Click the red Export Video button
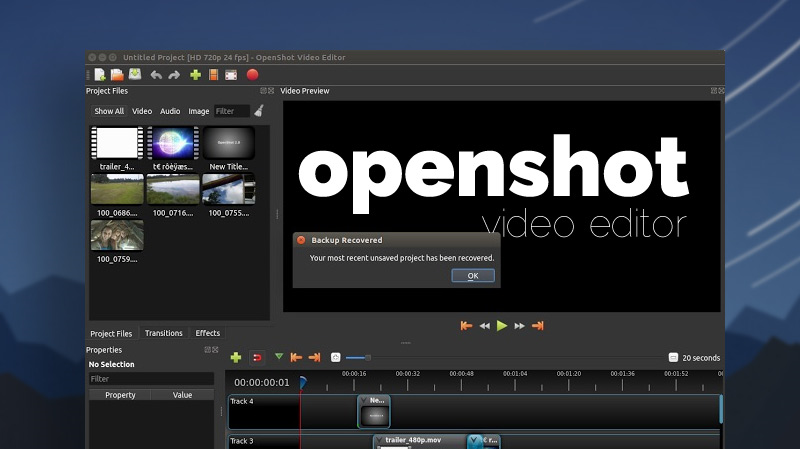800x449 pixels. (x=252, y=74)
